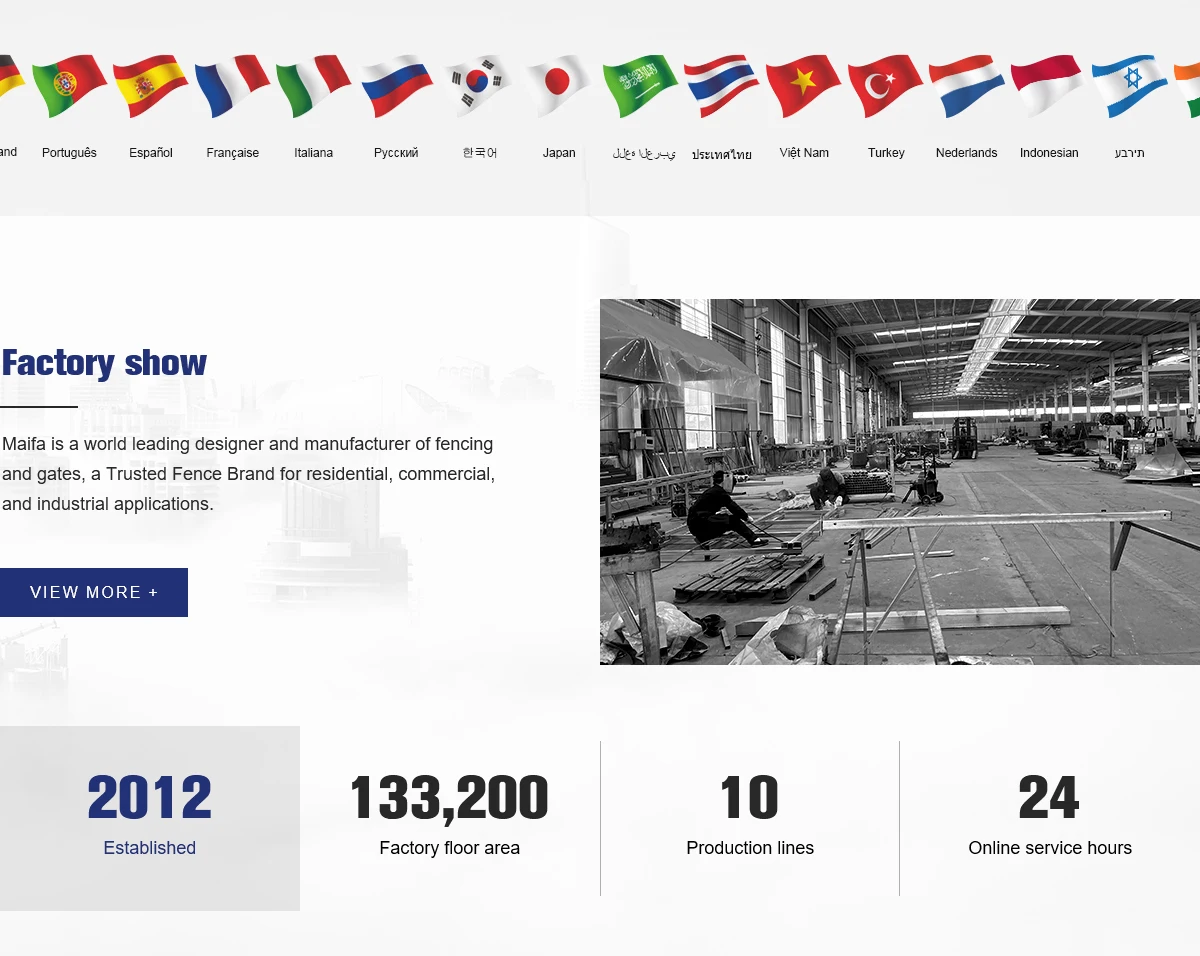The width and height of the screenshot is (1200, 956).
Task: Click the VIEW MORE + button
Action: coord(94,592)
